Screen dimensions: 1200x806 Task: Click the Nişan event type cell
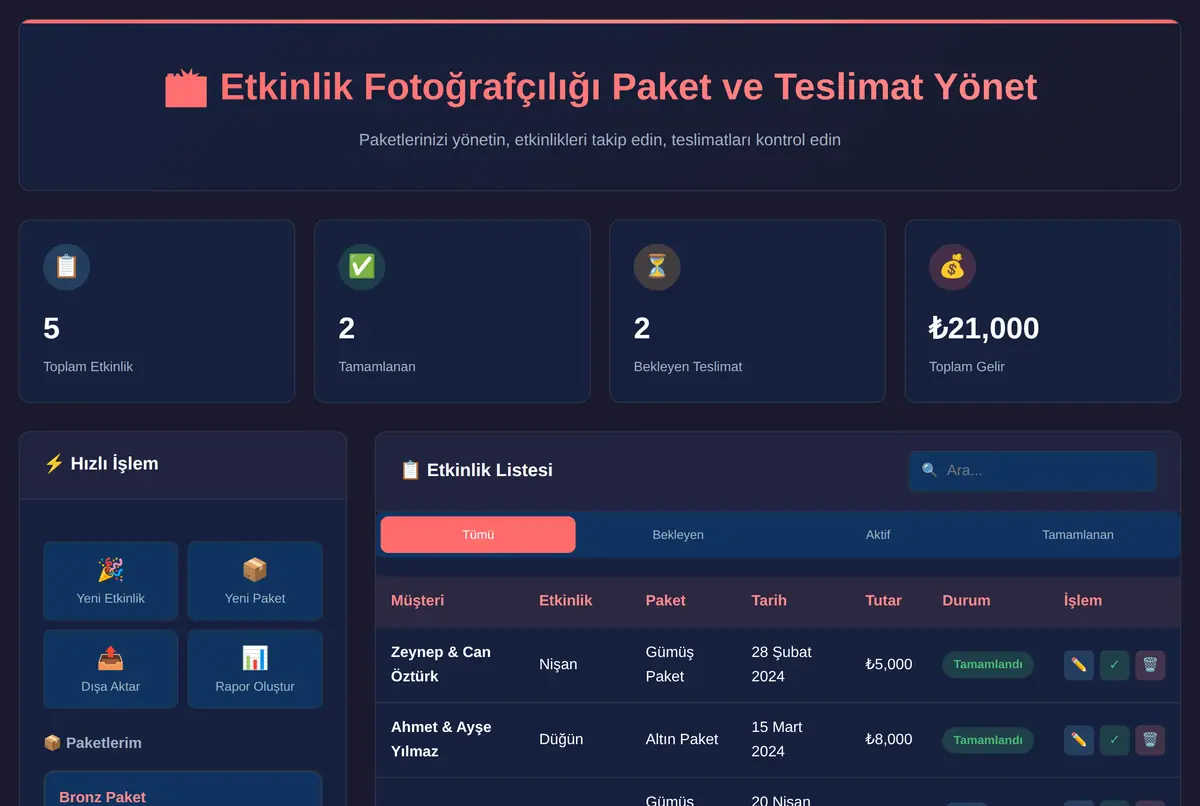[x=558, y=664]
